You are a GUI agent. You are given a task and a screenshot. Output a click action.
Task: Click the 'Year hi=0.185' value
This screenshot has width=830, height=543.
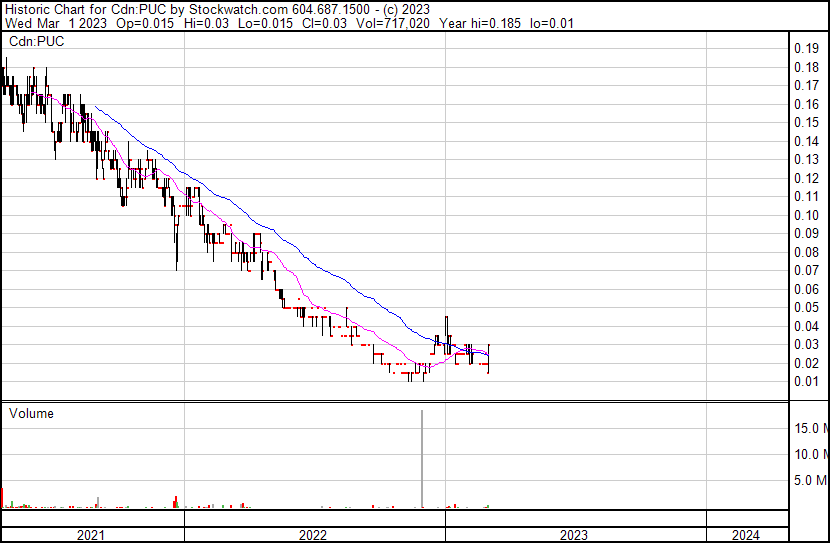coord(480,23)
